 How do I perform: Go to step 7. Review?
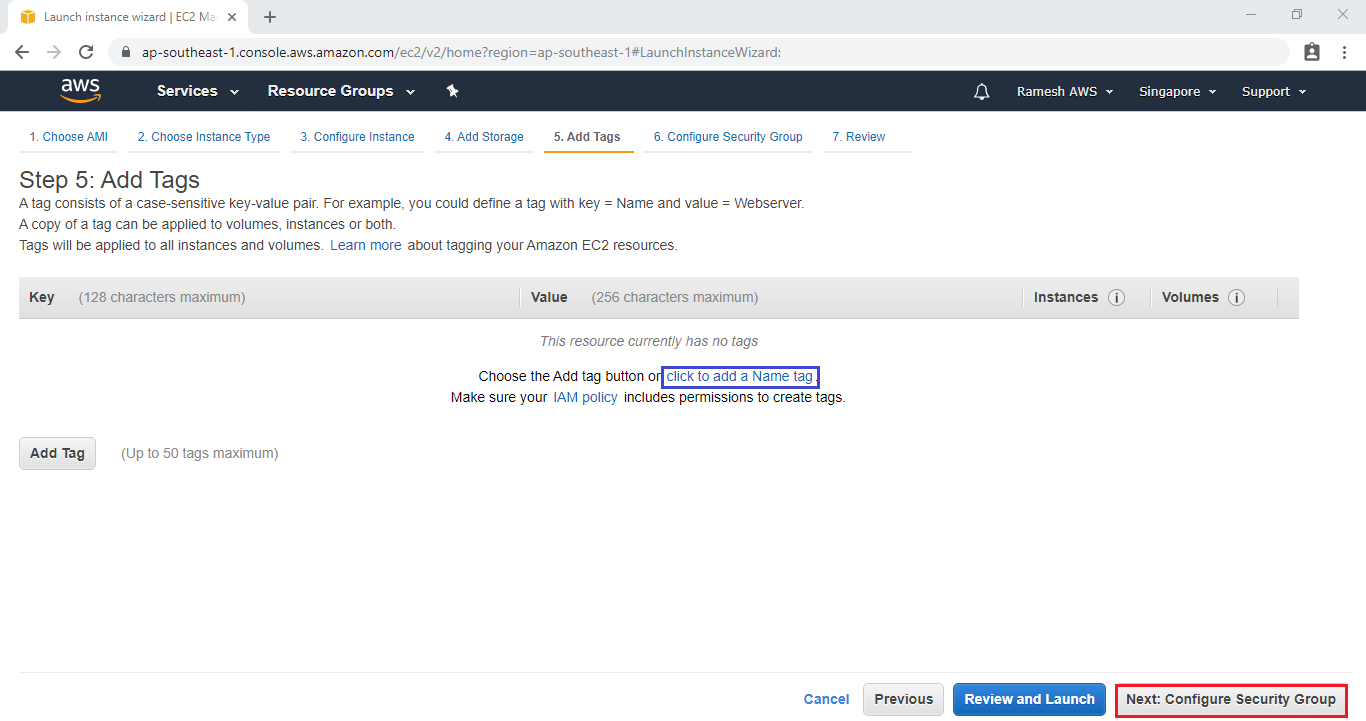(x=859, y=137)
